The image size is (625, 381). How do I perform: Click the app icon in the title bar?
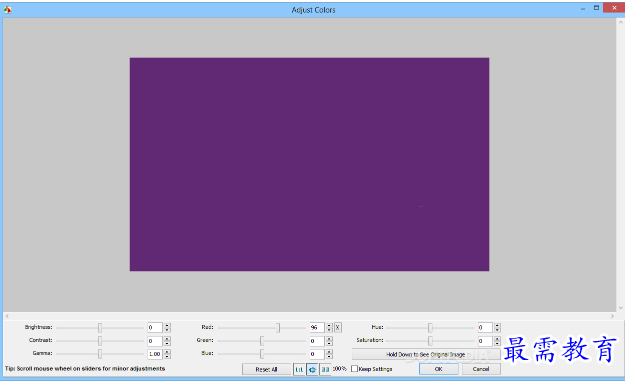point(8,10)
